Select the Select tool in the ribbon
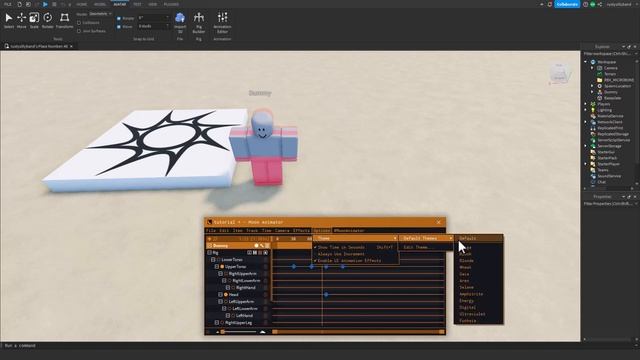Screen dimensions: 640x360 (x=9, y=20)
